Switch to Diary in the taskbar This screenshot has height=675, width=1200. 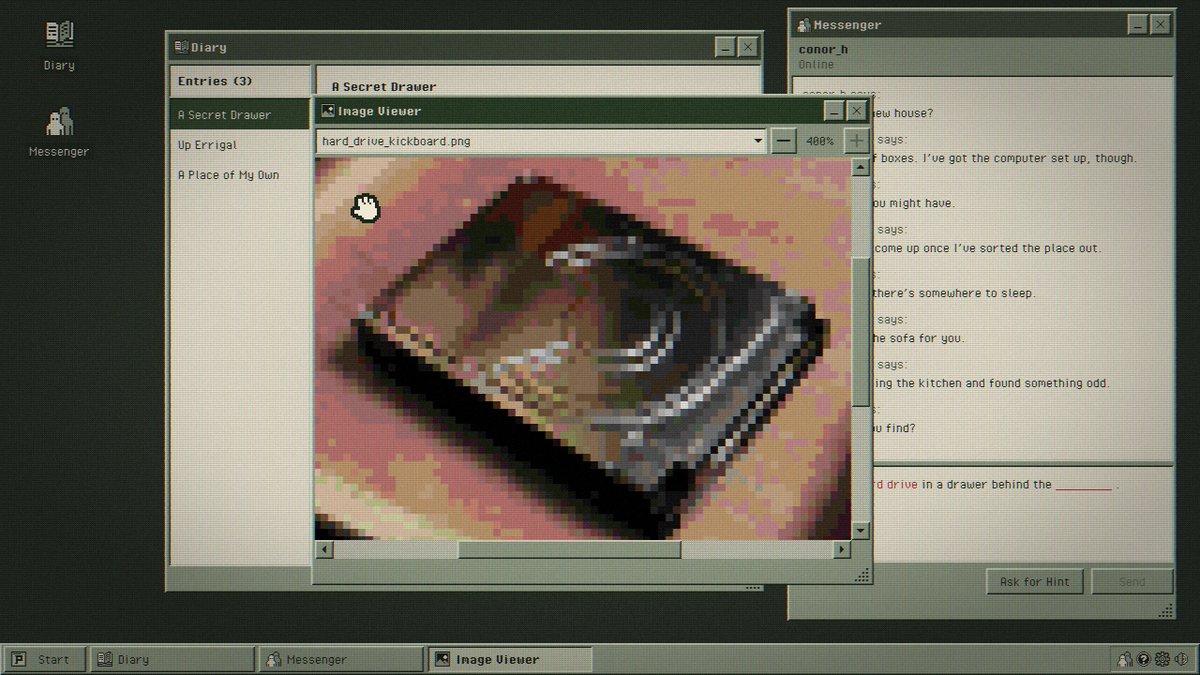173,659
